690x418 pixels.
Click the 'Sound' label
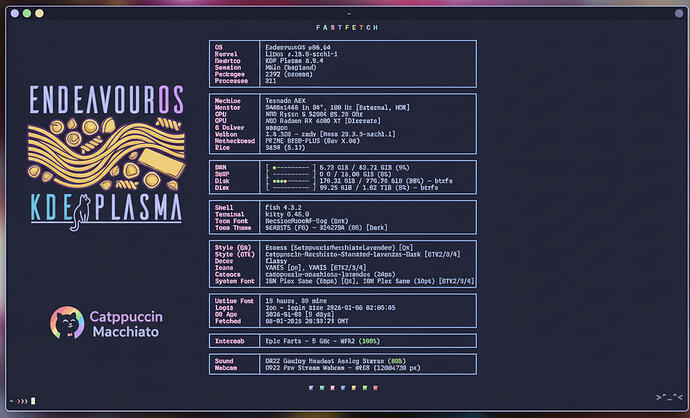coord(224,361)
